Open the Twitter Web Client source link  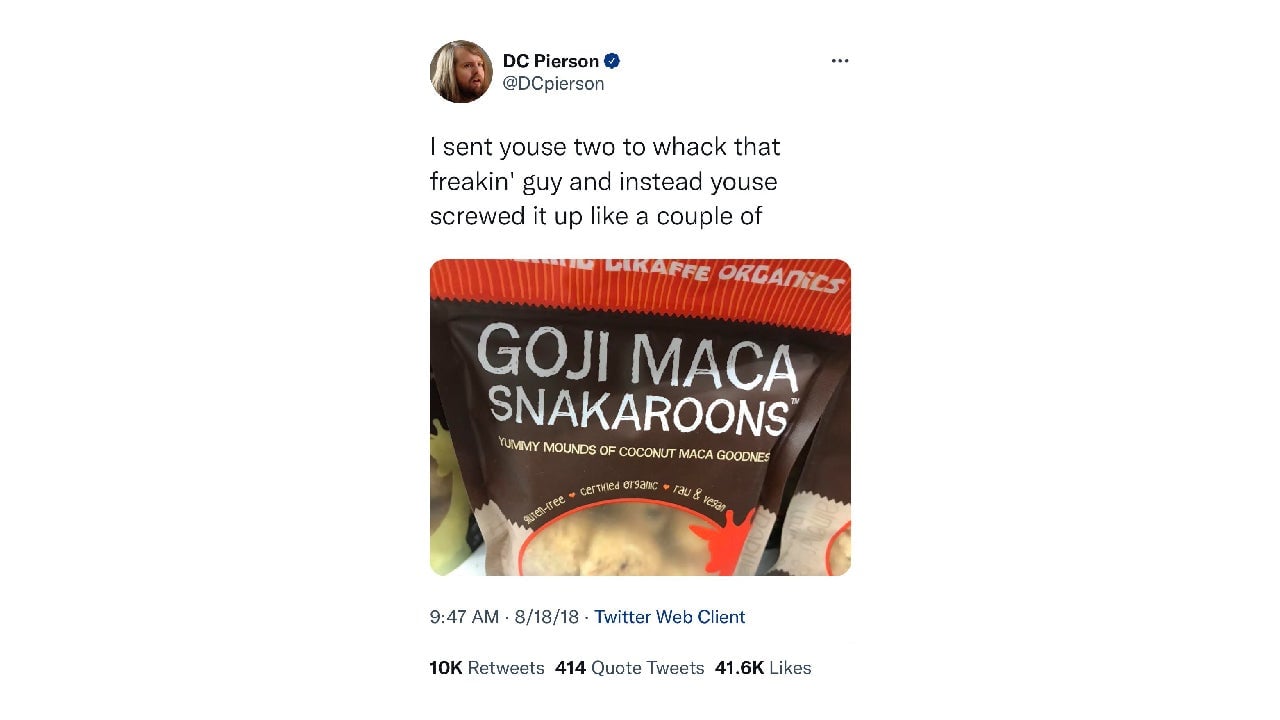670,617
